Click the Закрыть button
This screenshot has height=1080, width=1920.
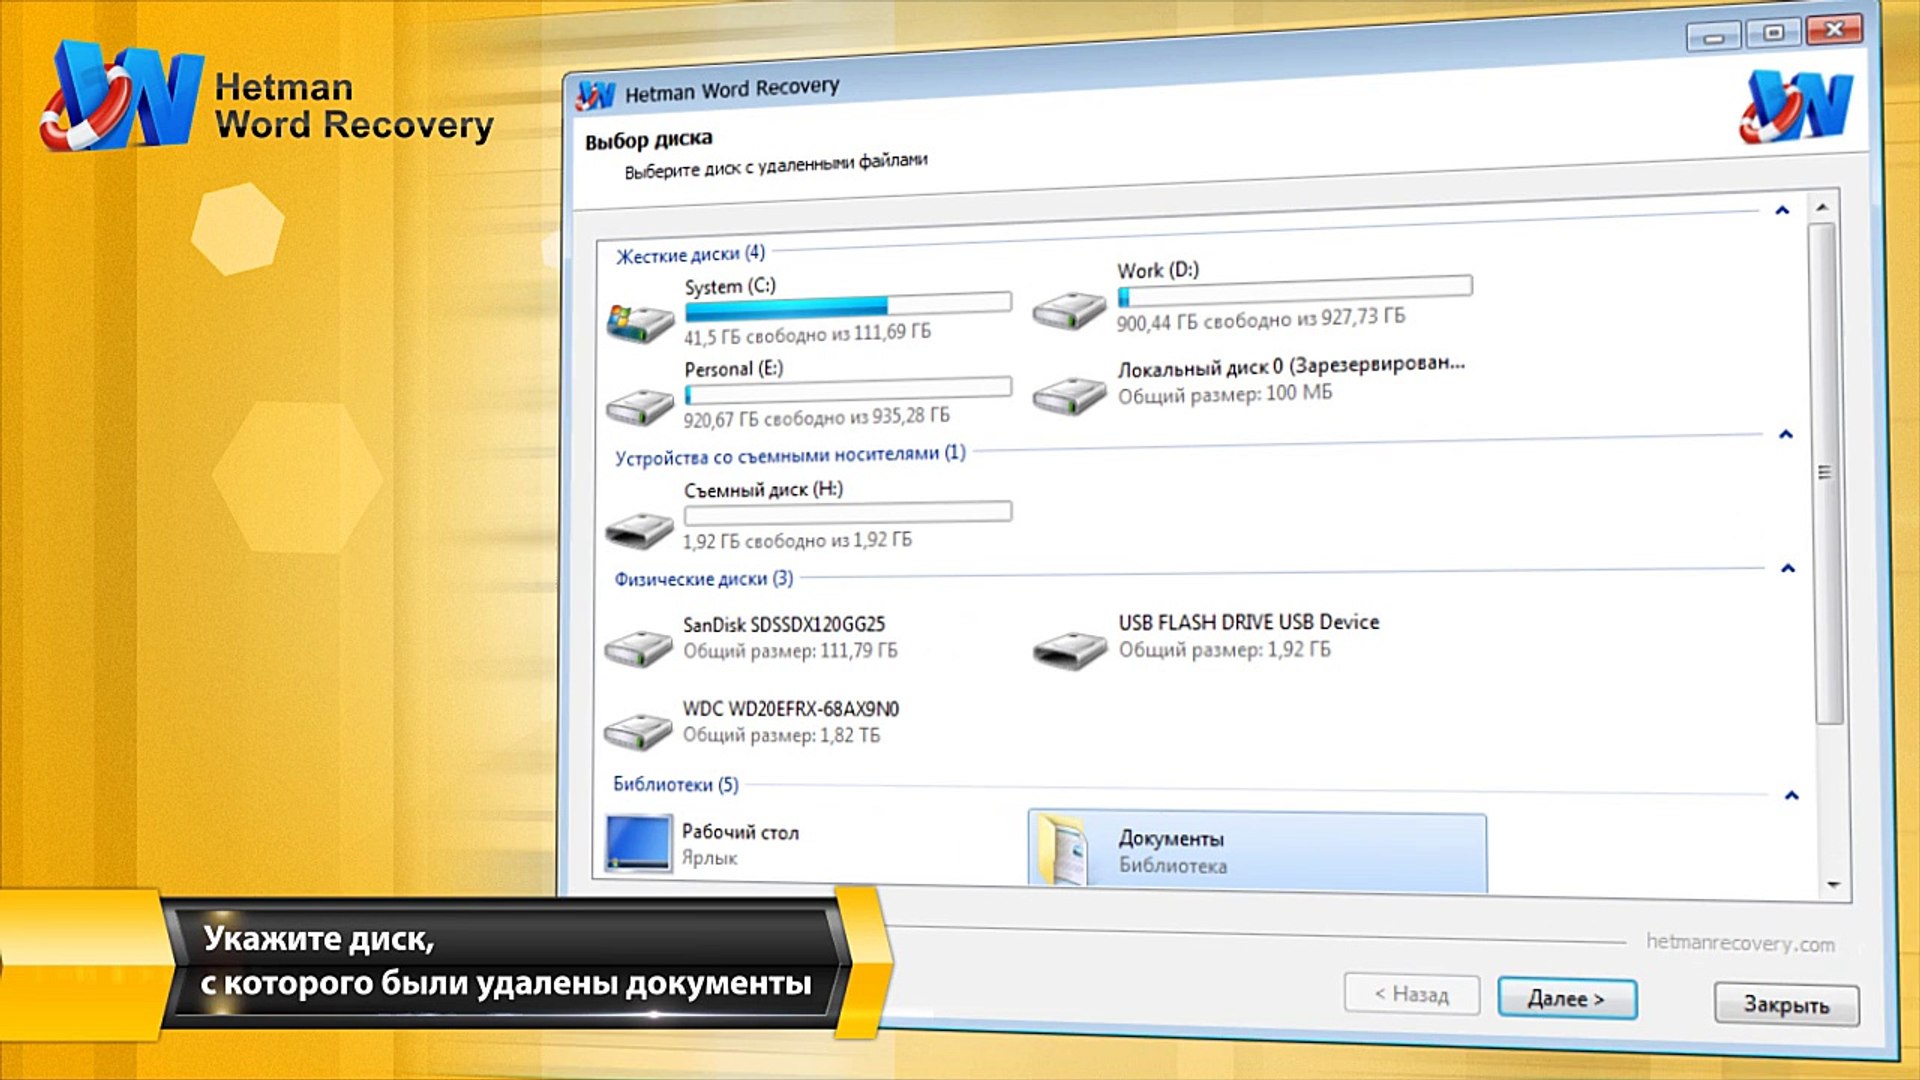(x=1787, y=1004)
